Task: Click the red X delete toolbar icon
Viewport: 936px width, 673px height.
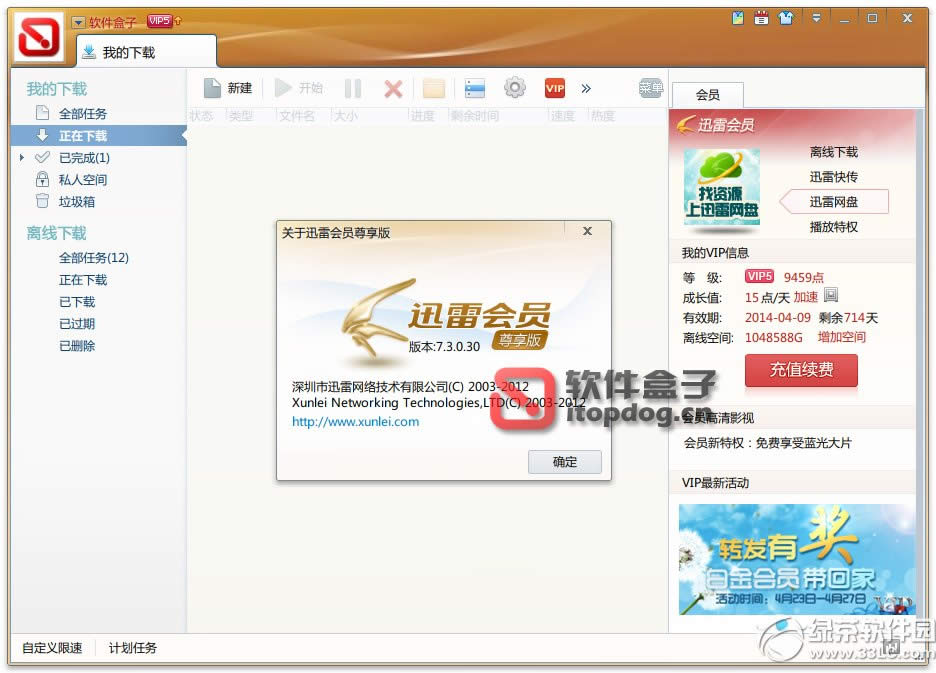Action: (x=393, y=89)
